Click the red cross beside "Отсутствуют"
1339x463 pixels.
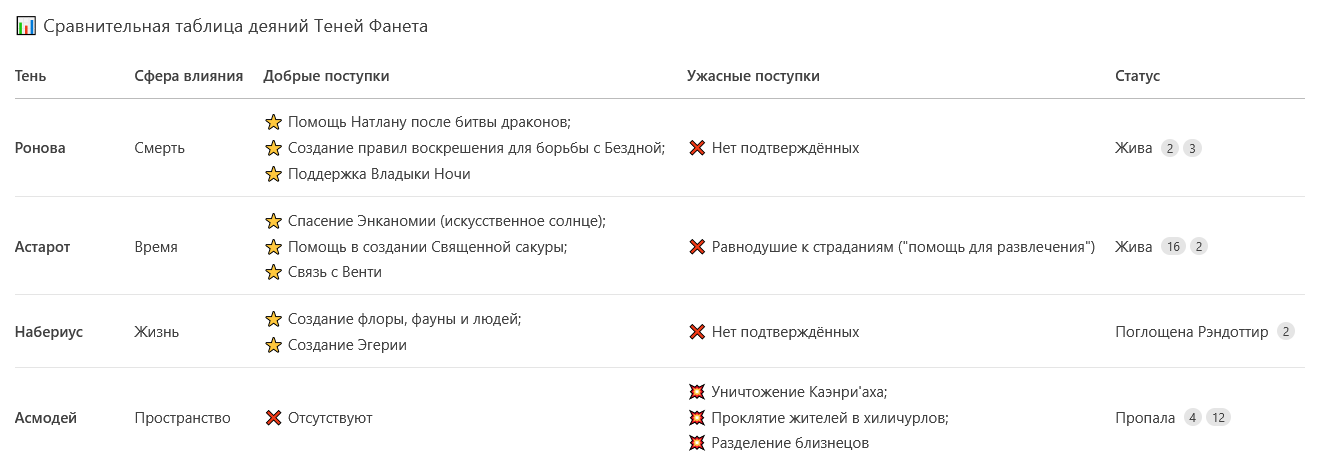[x=273, y=418]
